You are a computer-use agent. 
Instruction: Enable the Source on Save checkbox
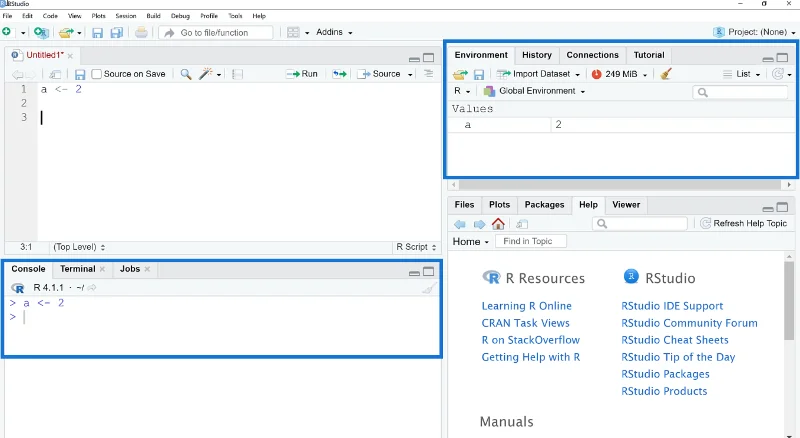tap(96, 74)
